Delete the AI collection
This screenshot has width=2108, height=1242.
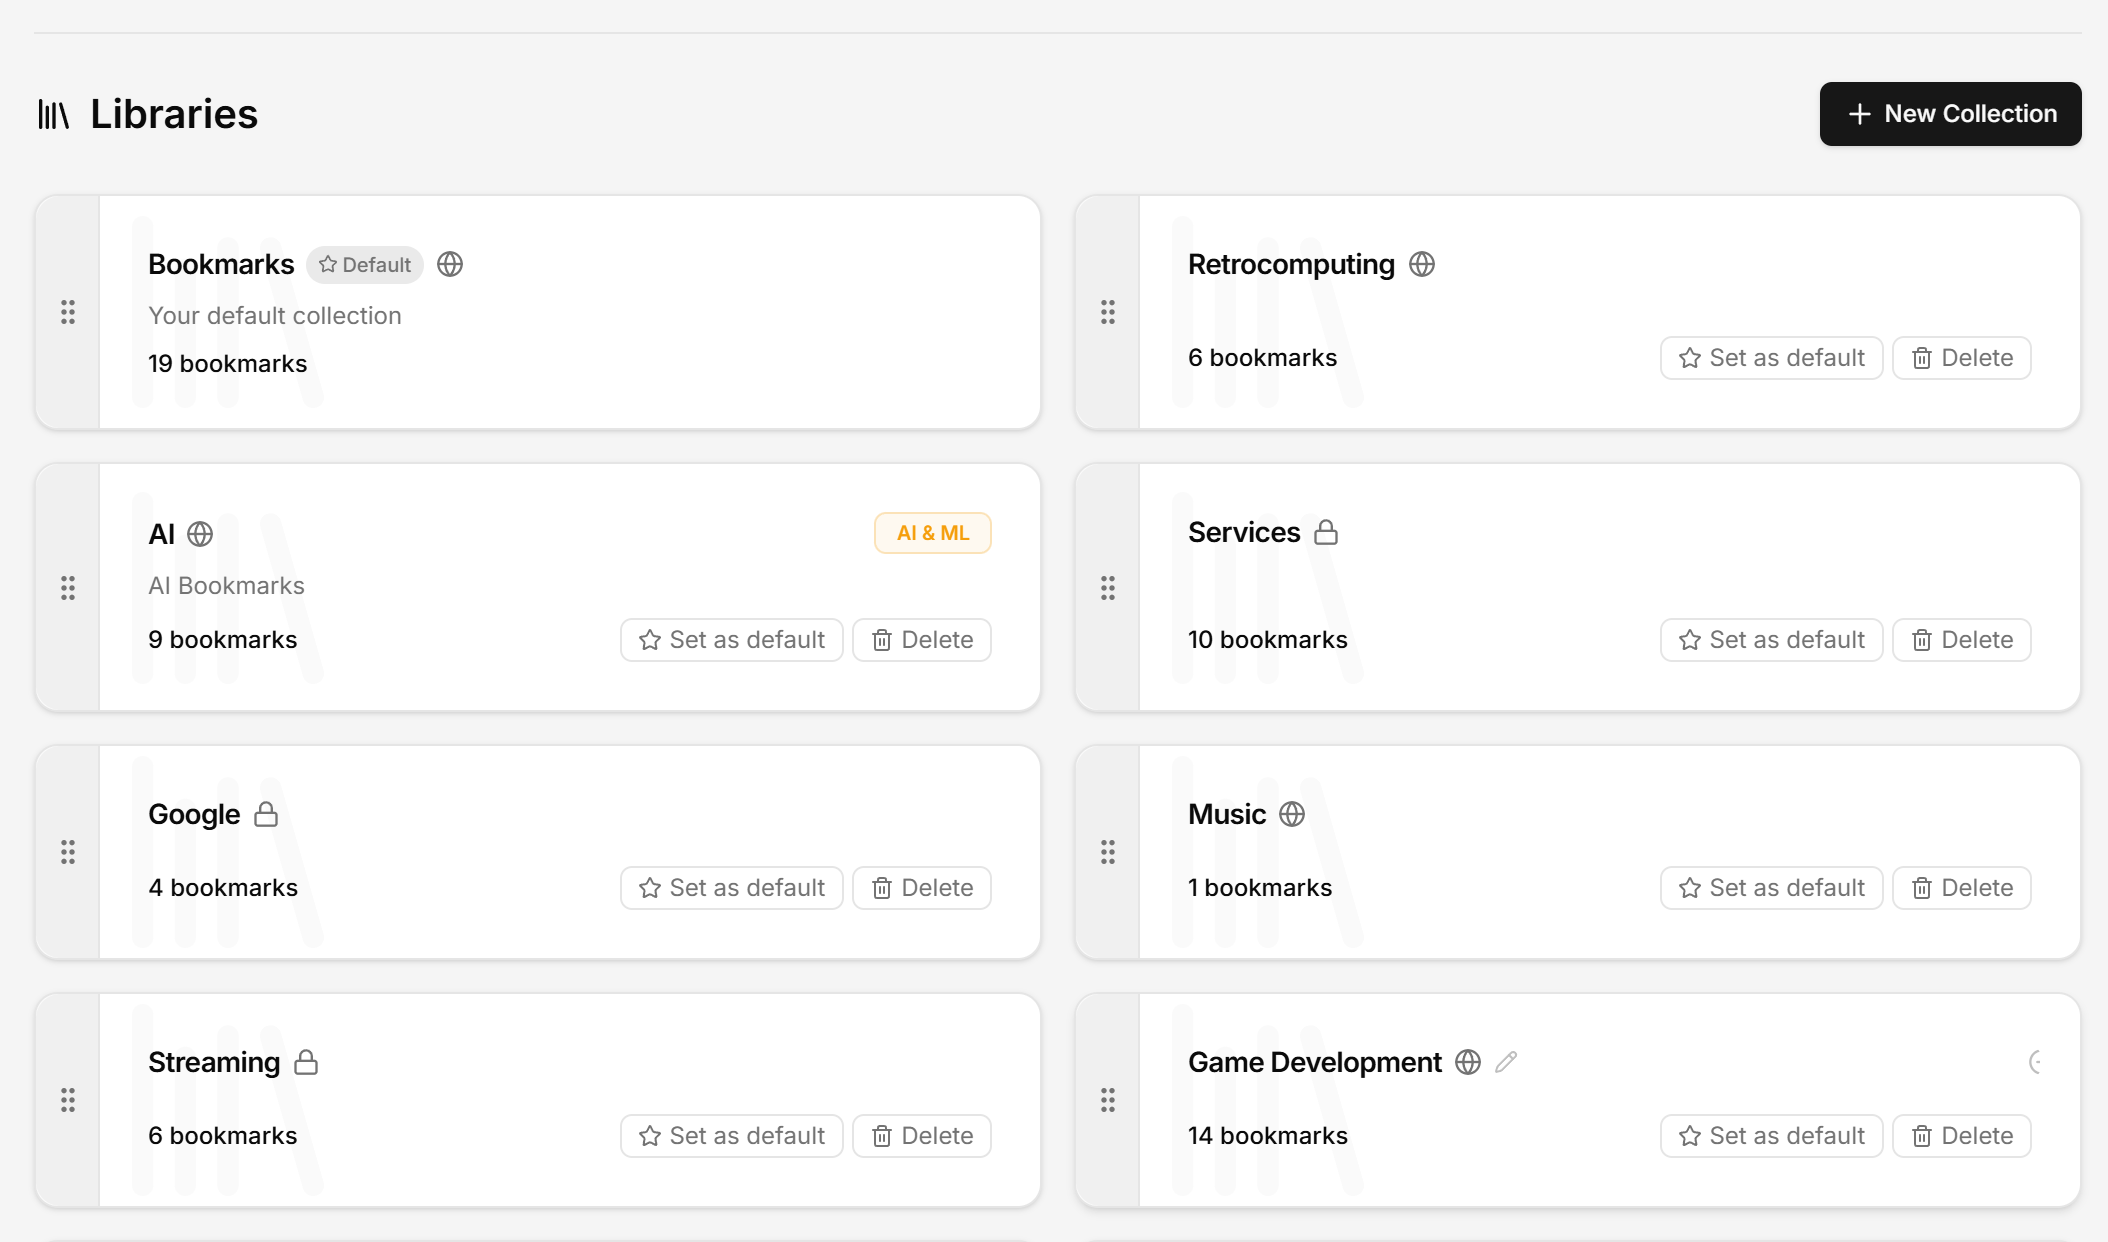click(921, 639)
